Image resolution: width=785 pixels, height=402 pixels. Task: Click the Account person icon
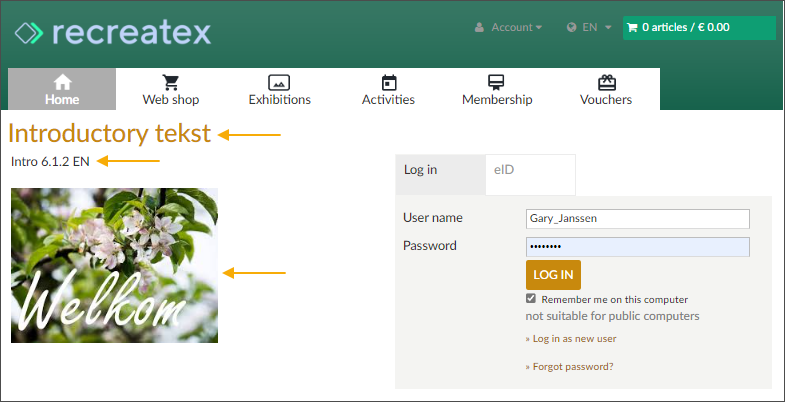pyautogui.click(x=480, y=28)
